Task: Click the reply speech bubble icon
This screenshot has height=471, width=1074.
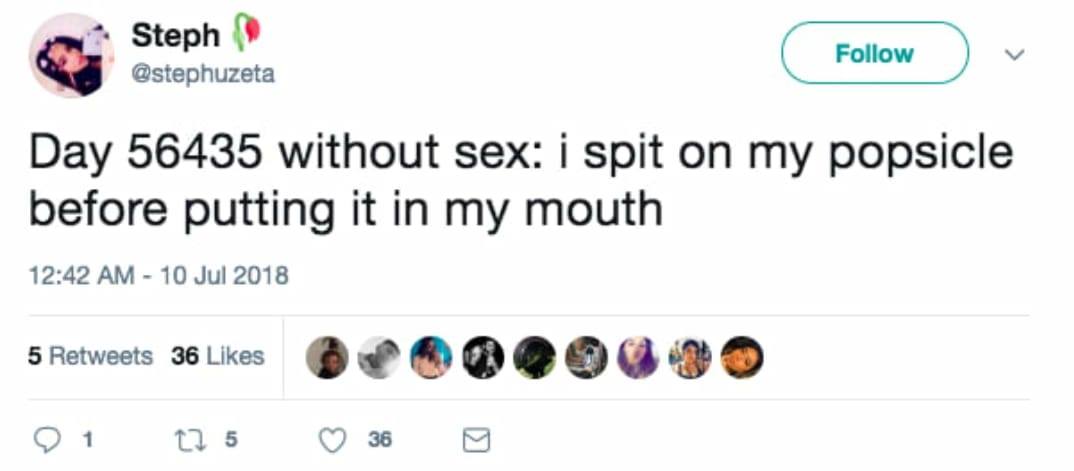Action: (47, 439)
